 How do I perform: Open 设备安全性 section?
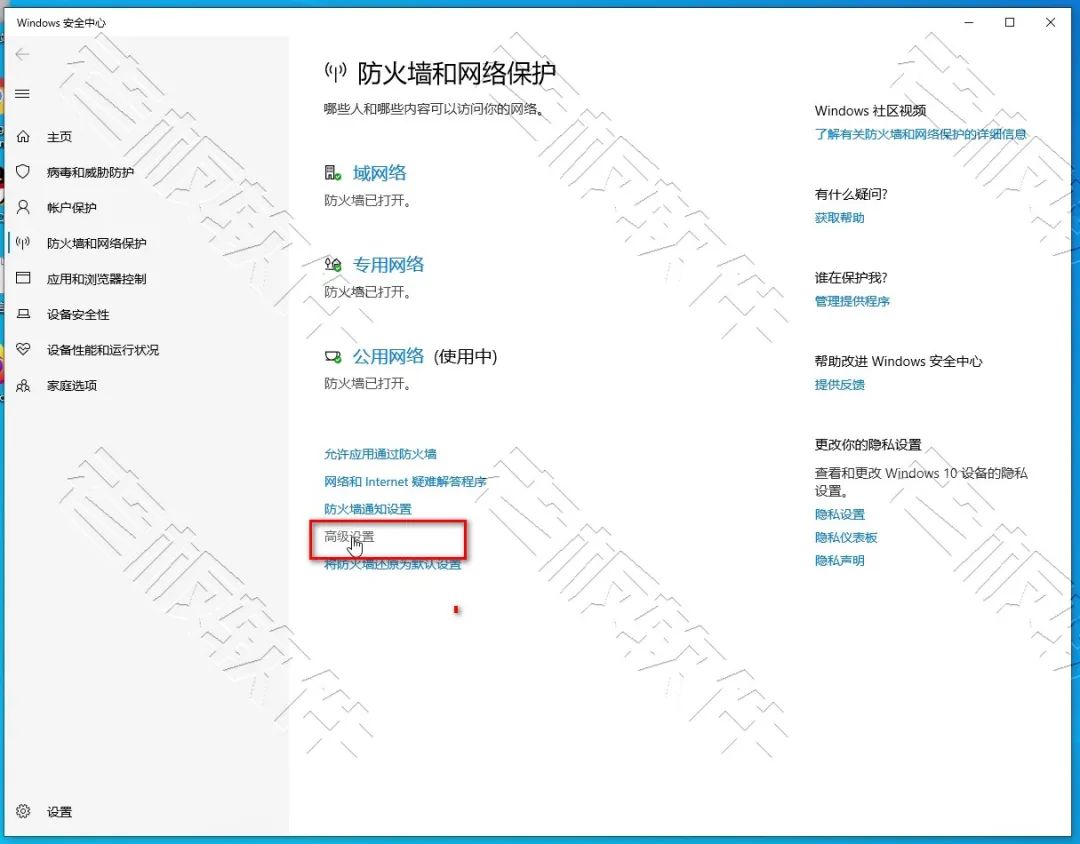coord(78,315)
